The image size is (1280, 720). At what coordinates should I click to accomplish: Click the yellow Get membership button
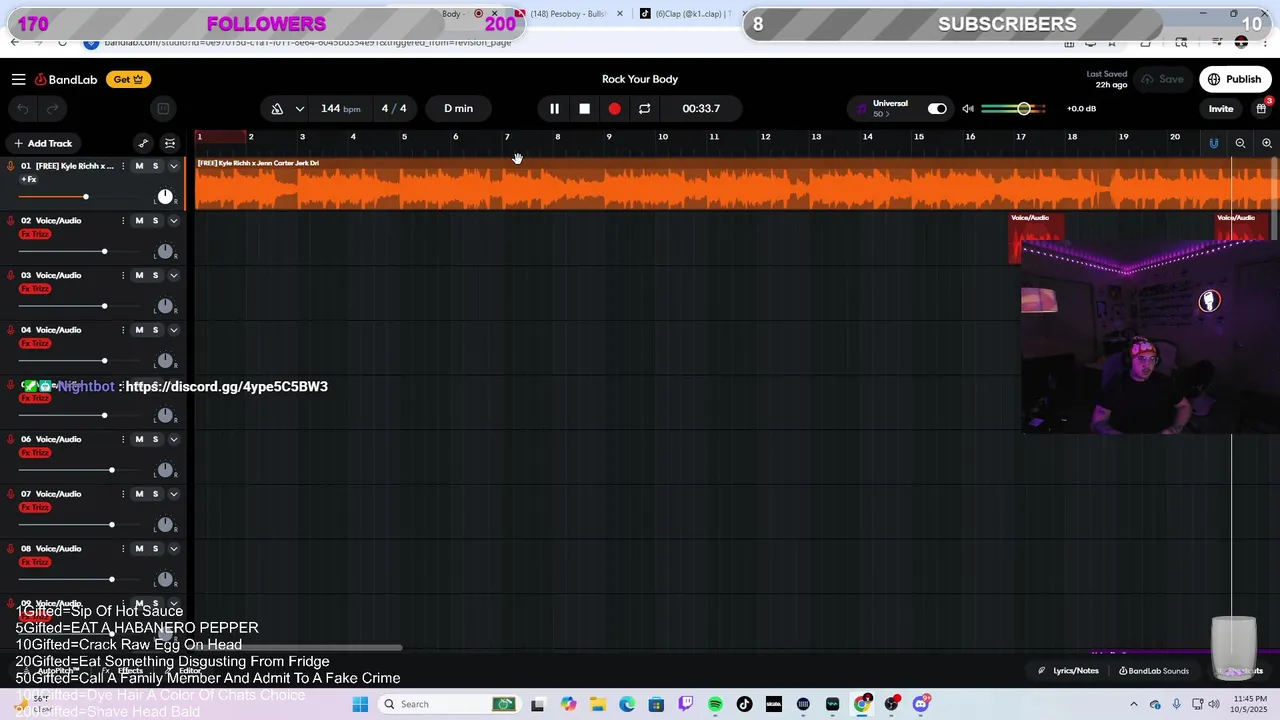129,79
